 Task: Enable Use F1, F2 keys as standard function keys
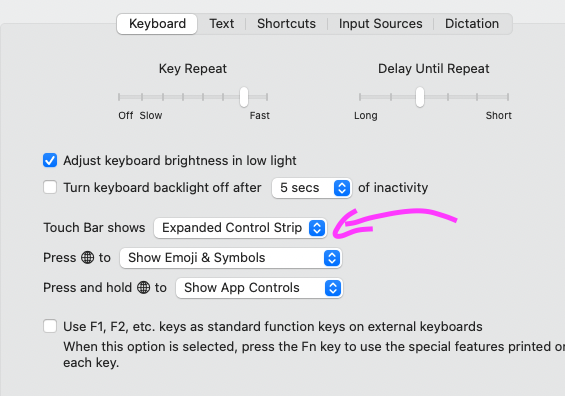coord(50,326)
